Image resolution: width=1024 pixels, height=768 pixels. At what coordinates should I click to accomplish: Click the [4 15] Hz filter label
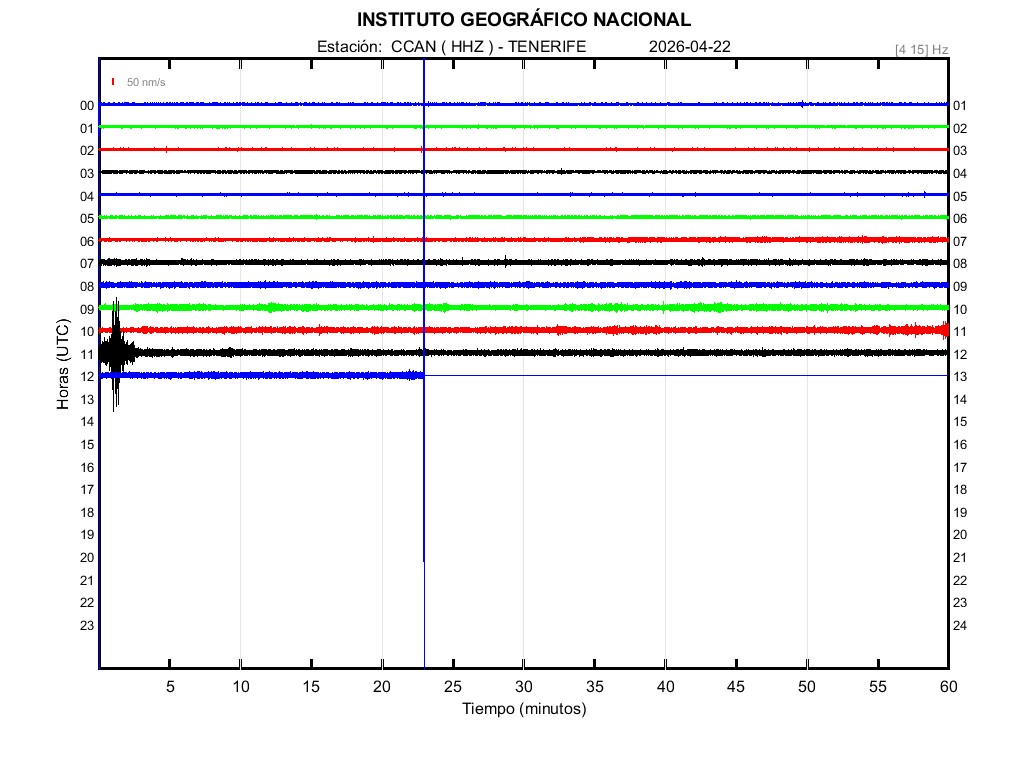click(921, 49)
